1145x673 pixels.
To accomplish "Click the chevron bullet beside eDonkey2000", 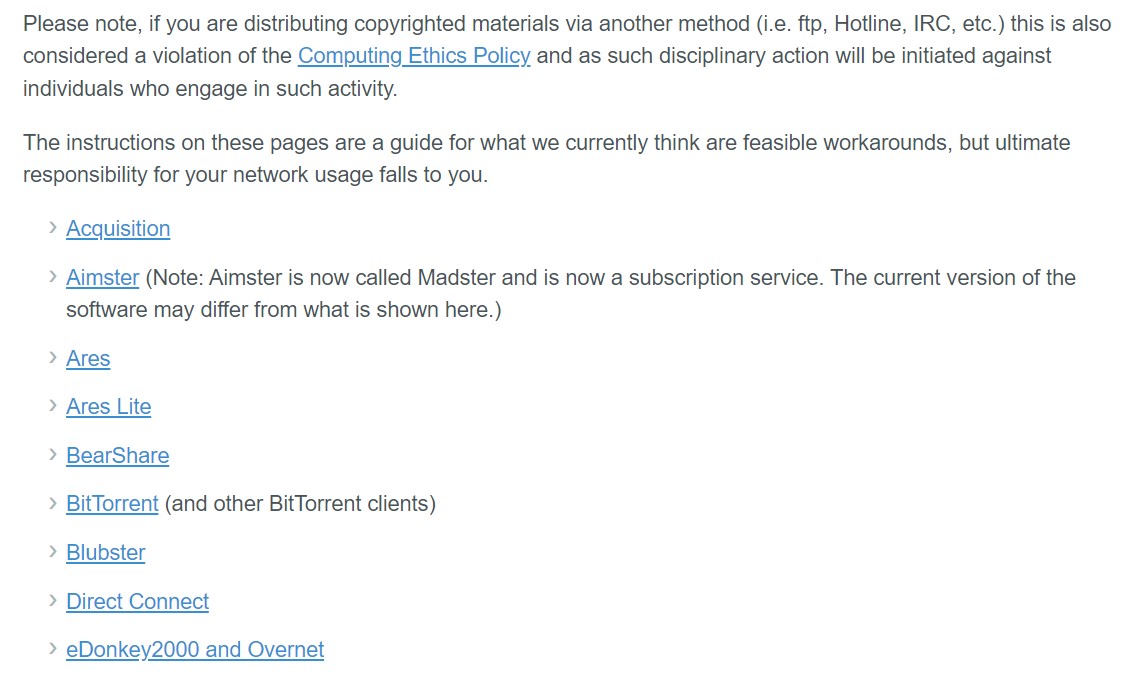I will (x=53, y=649).
